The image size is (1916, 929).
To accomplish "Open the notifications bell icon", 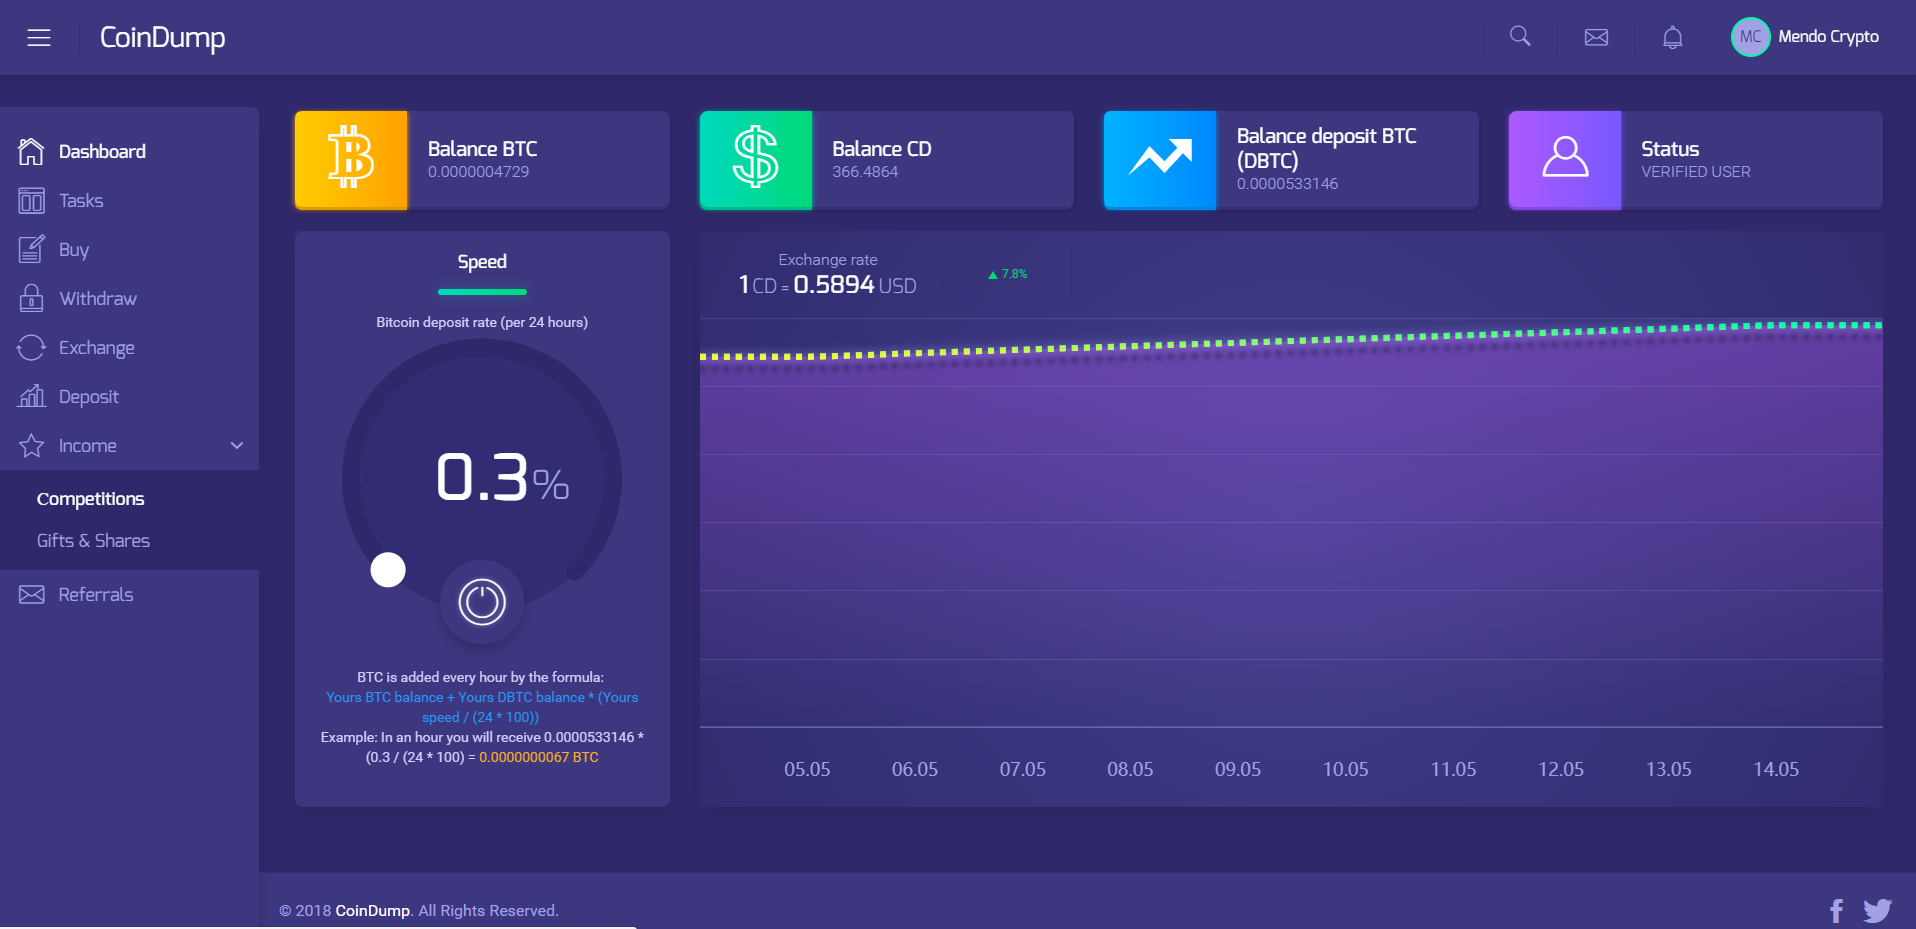I will click(1673, 37).
